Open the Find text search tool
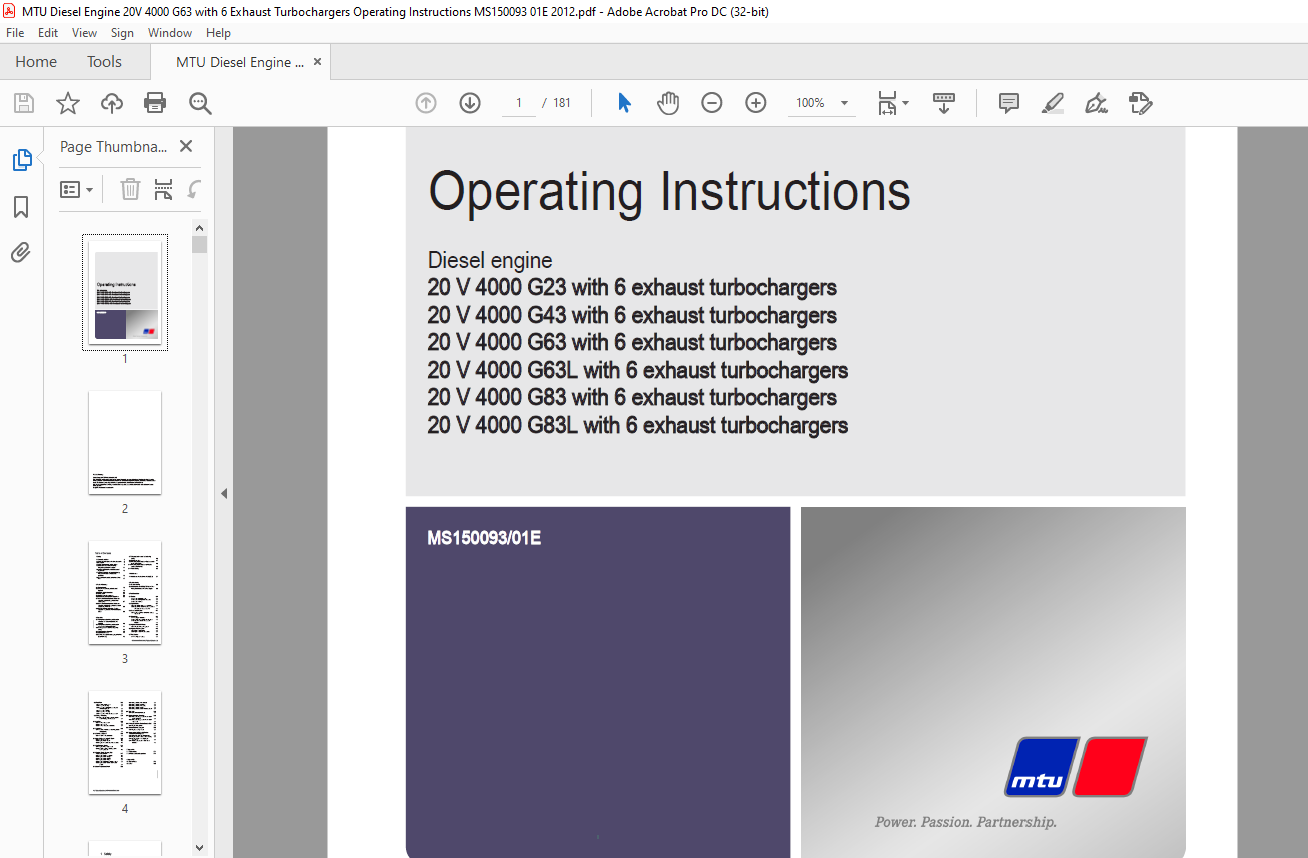Image resolution: width=1308 pixels, height=858 pixels. [x=200, y=103]
